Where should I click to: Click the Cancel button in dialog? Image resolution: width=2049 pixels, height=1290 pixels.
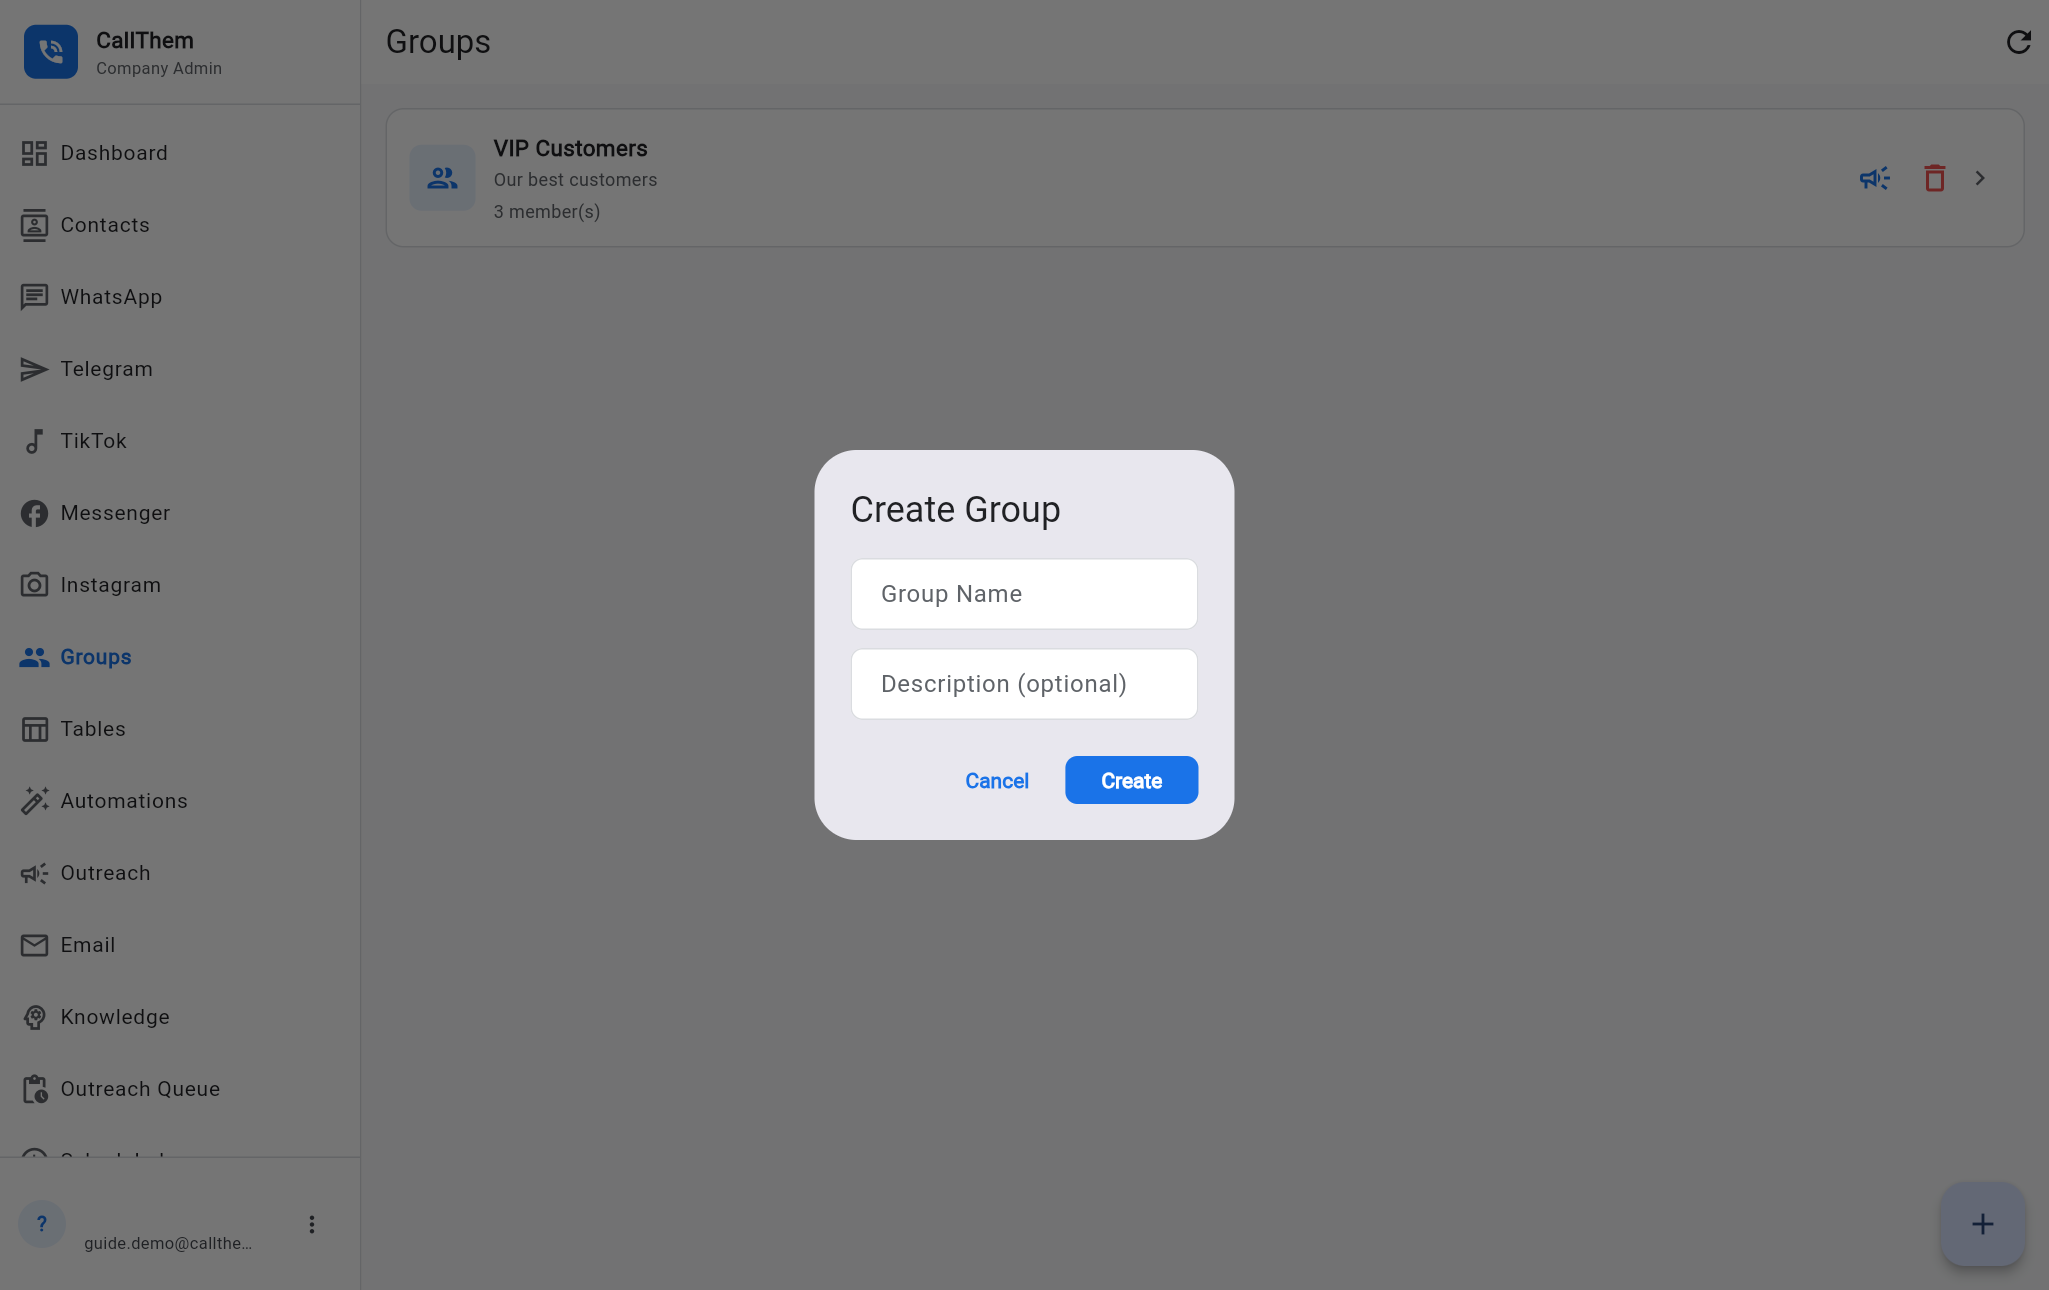click(996, 781)
